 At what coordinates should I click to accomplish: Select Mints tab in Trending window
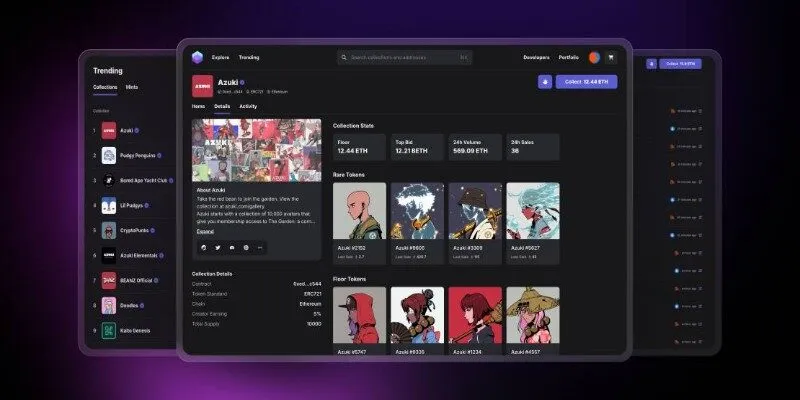(132, 87)
